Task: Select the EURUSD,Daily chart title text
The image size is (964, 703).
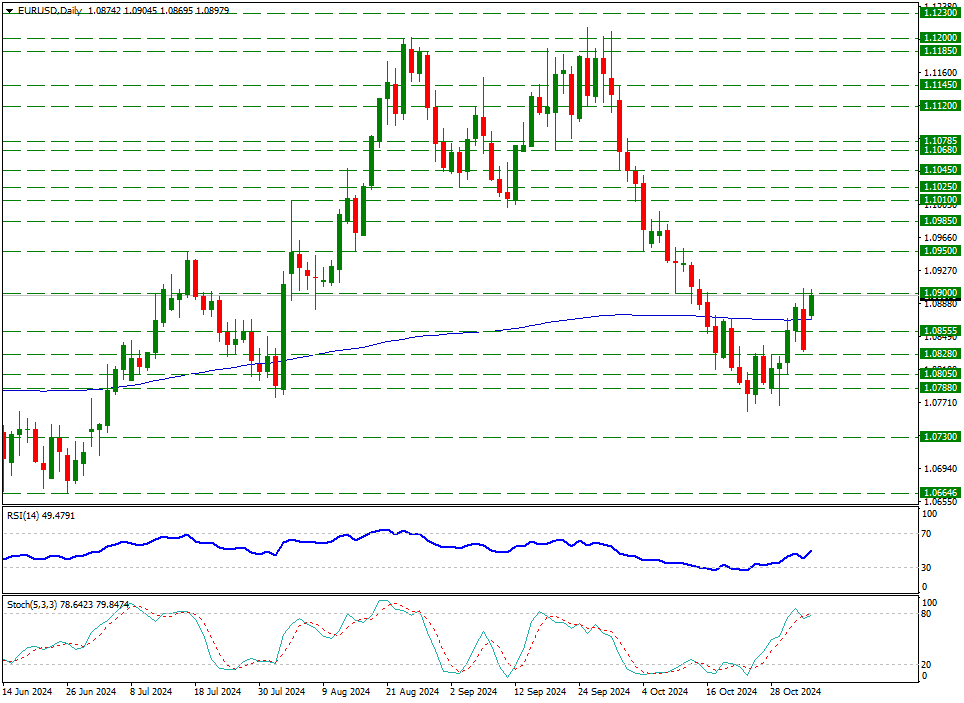Action: (x=49, y=10)
